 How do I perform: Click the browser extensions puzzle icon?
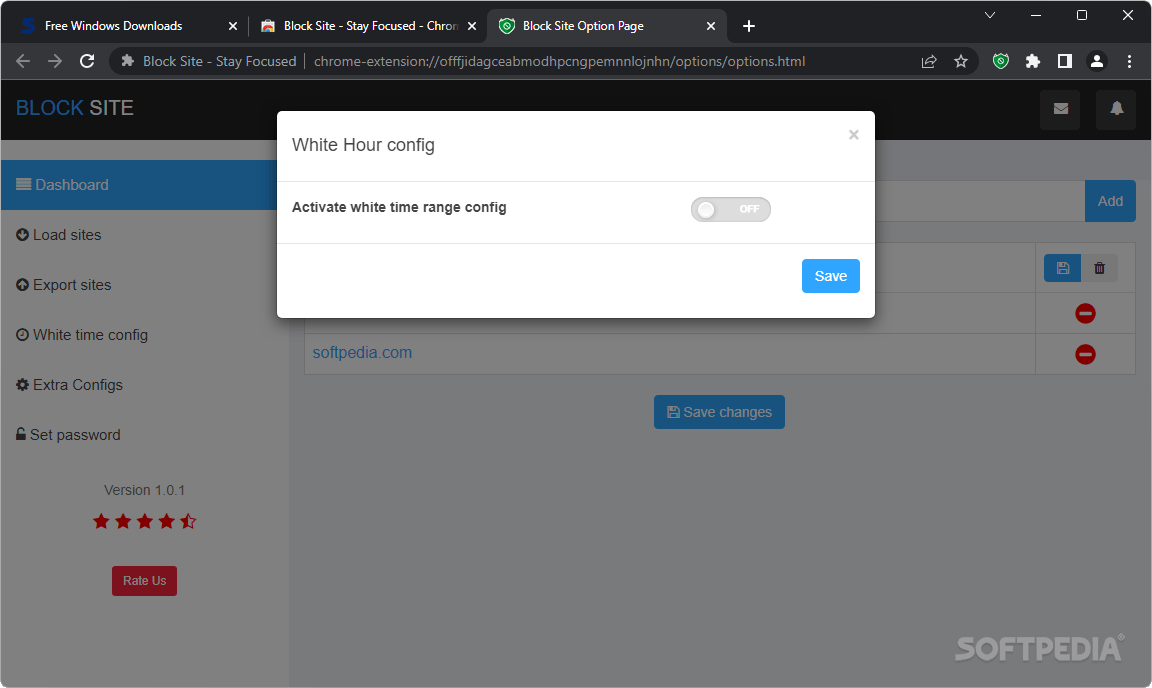tap(1033, 61)
